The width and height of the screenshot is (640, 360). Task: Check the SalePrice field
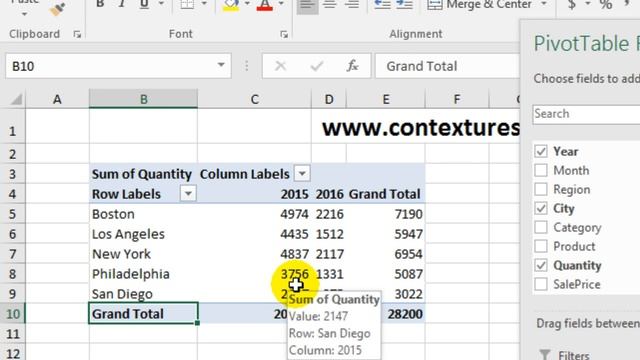(x=541, y=284)
